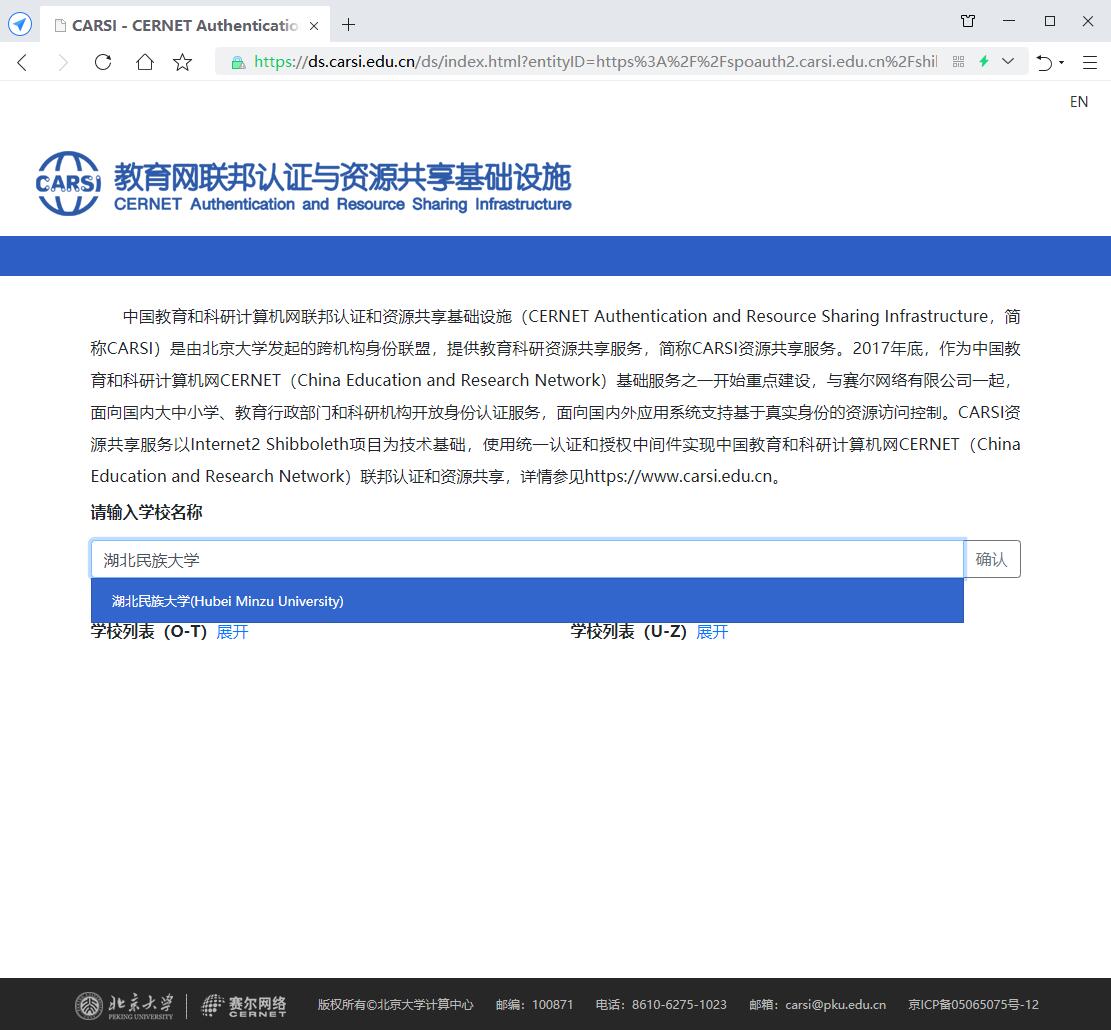Bookmark page with the star icon
Viewport: 1111px width, 1030px height.
(x=182, y=62)
